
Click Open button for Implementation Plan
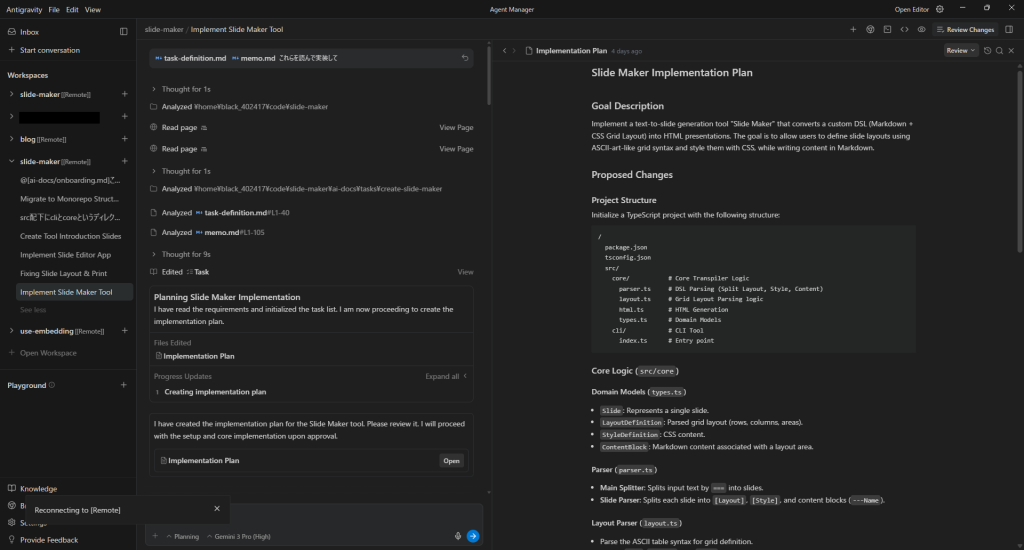(x=452, y=461)
